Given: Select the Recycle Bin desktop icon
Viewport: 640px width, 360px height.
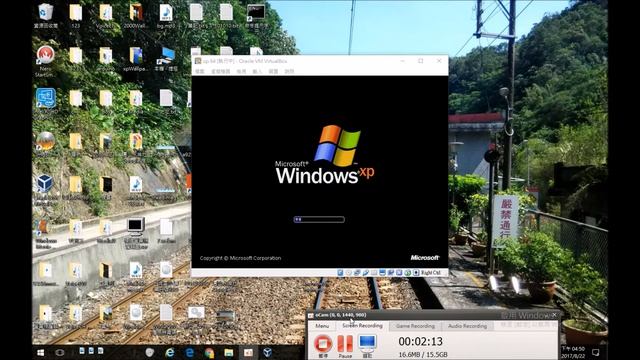Looking at the screenshot, I should tap(45, 16).
